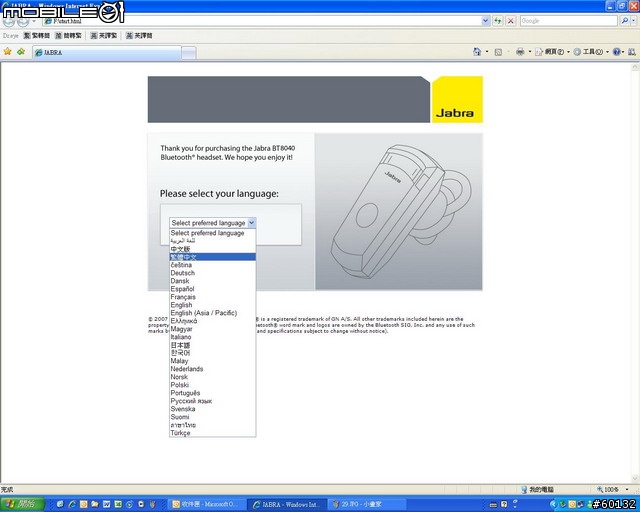The height and width of the screenshot is (512, 640).
Task: Click in the address bar field
Action: (262, 21)
